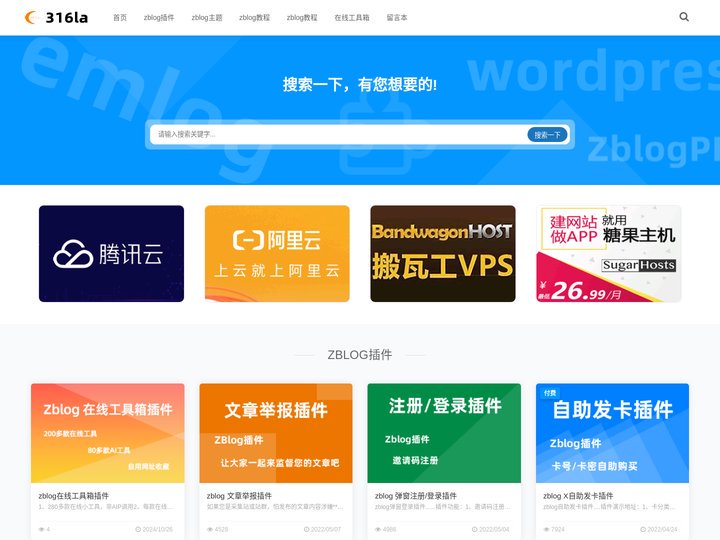The width and height of the screenshot is (720, 540).
Task: Click the 2024/10/26 date text
Action: click(158, 529)
